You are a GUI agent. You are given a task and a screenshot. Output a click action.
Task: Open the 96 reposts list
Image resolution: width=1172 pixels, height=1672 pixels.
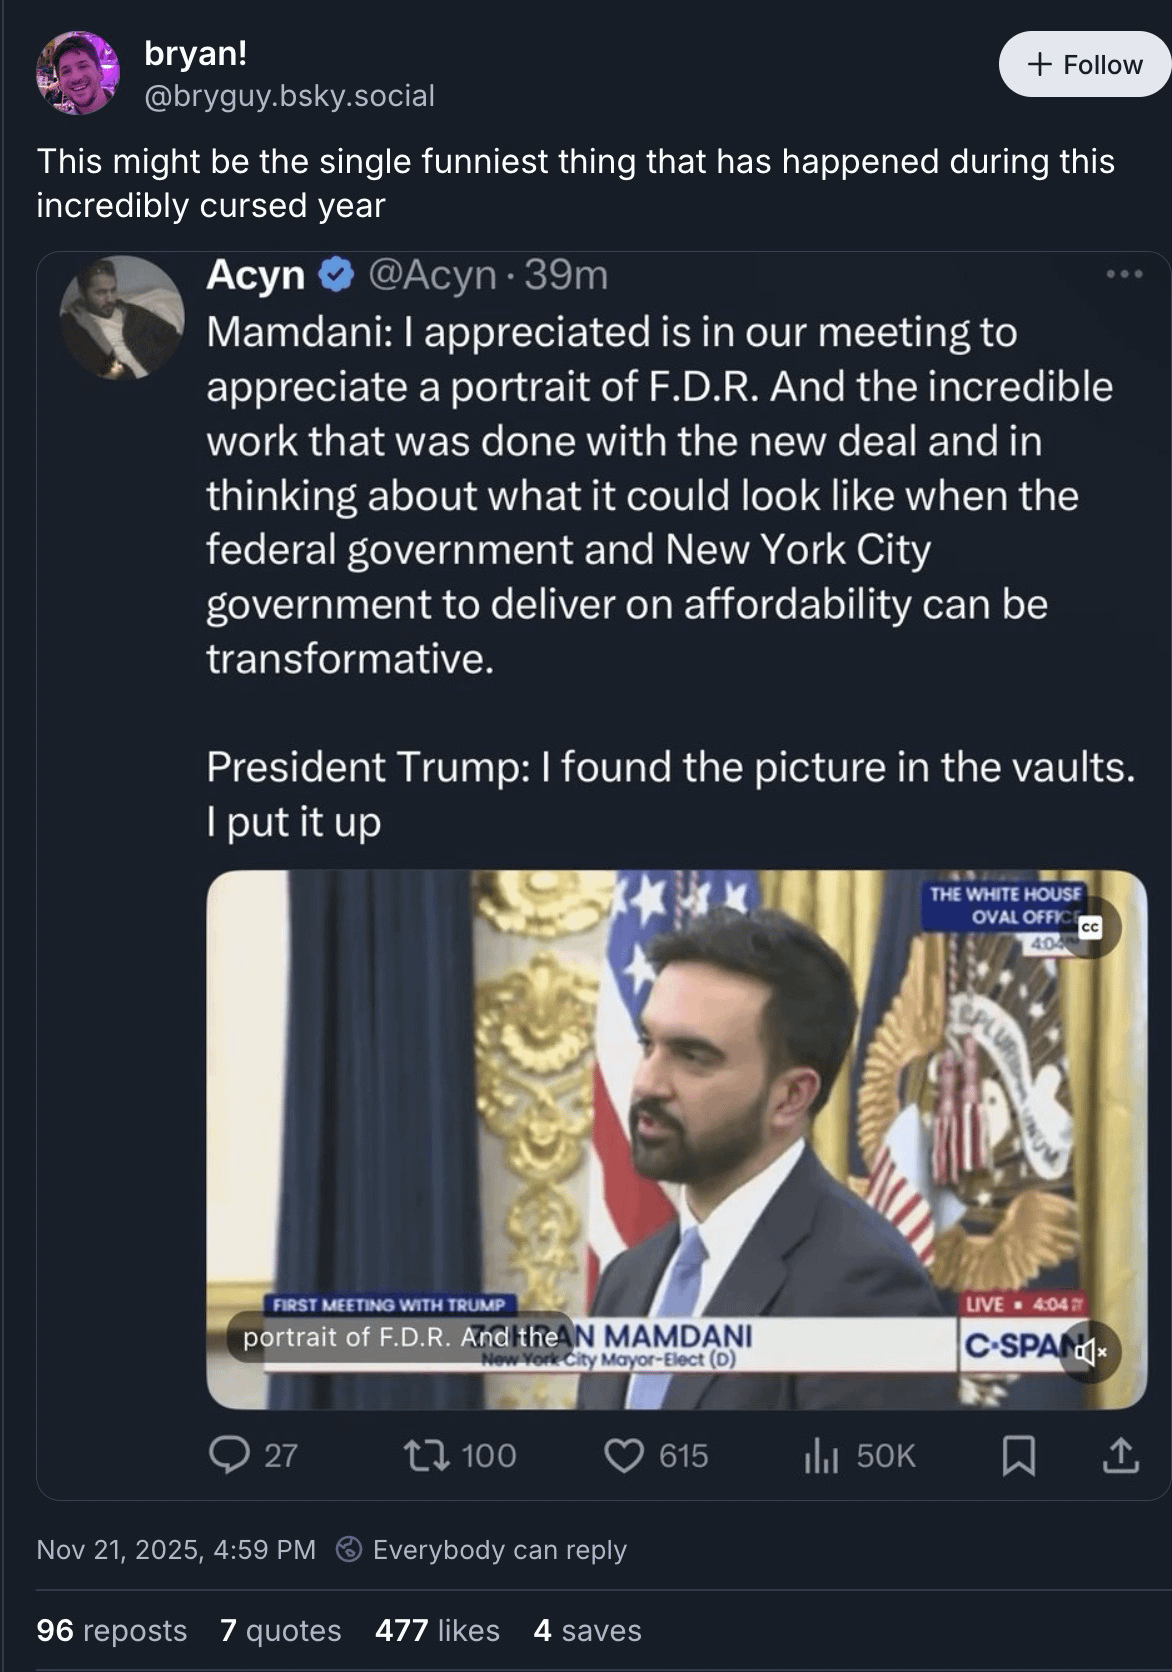pos(111,1630)
